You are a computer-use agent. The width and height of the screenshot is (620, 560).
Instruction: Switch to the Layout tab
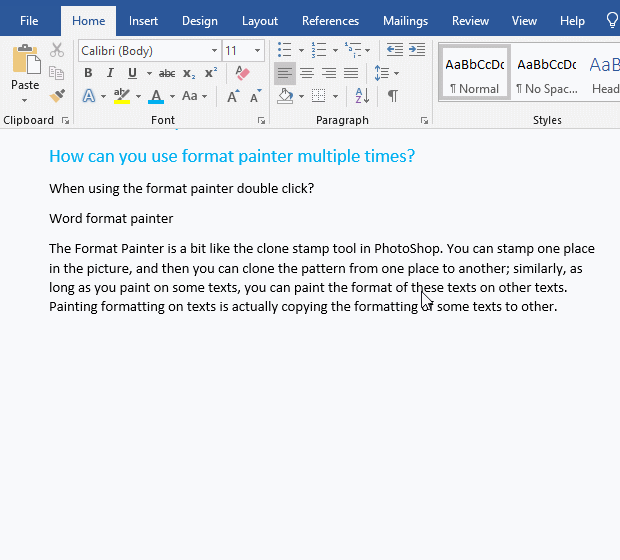(x=260, y=21)
